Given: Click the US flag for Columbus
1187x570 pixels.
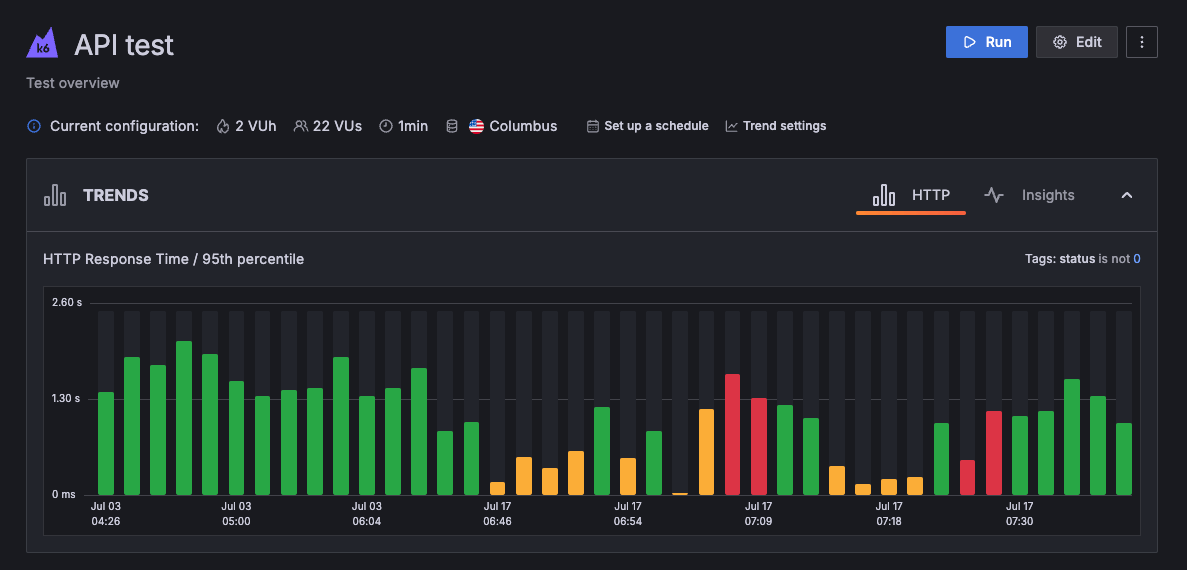Looking at the screenshot, I should click(476, 126).
